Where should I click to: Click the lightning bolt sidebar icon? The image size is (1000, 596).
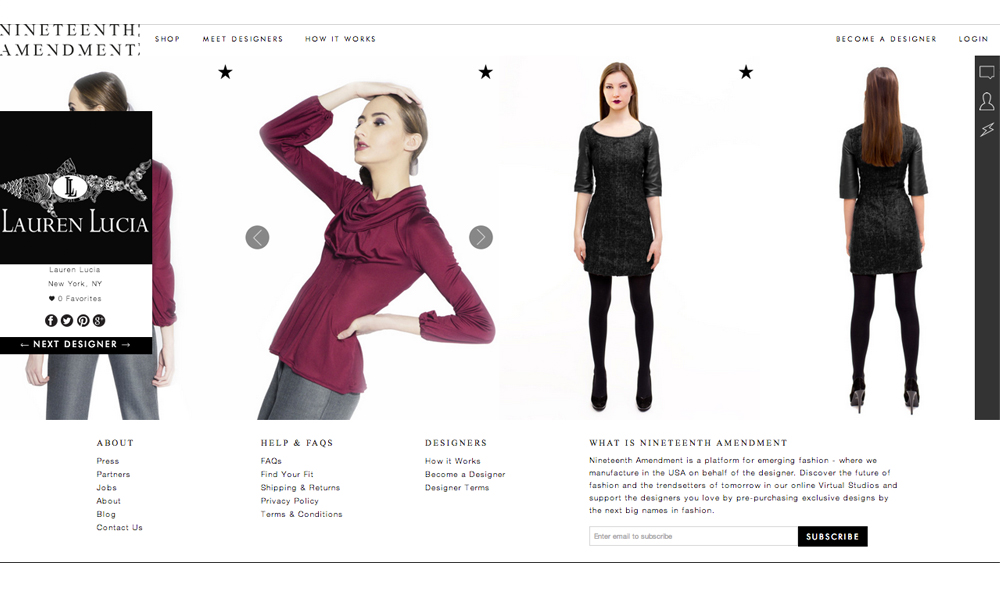point(987,130)
